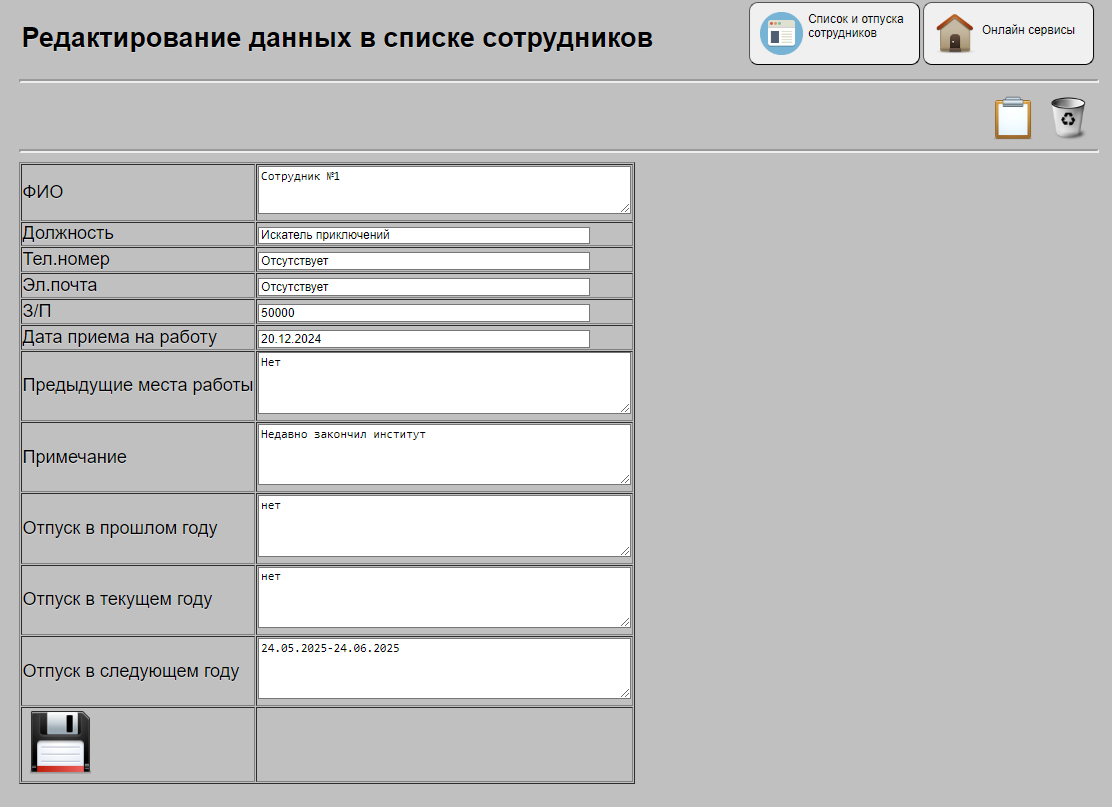Click the house icon on Онлайн сервисы
Viewport: 1112px width, 807px height.
[x=957, y=33]
